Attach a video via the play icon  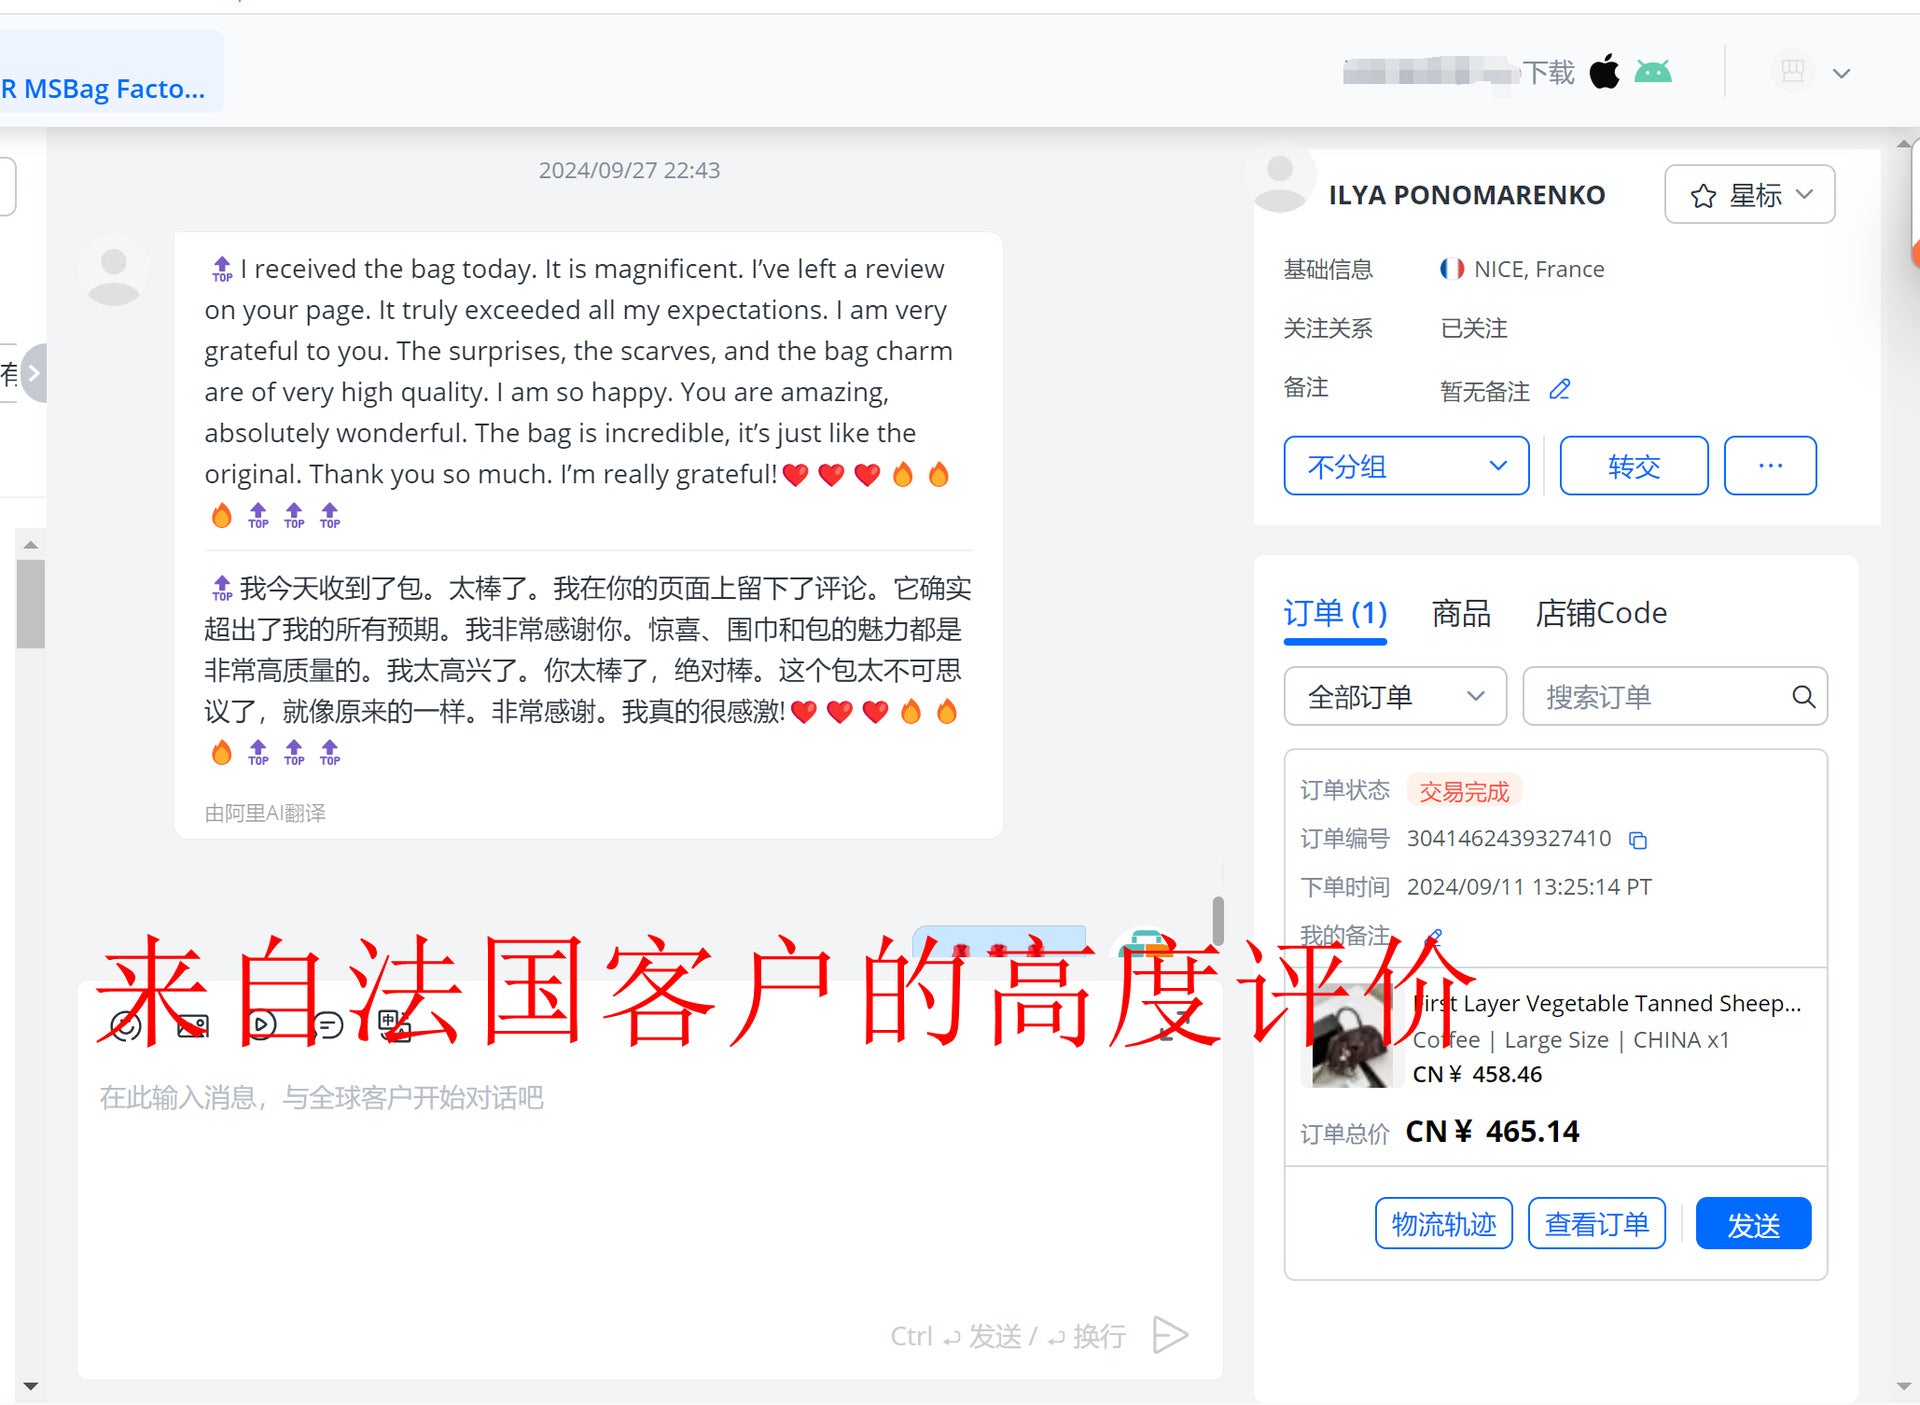[261, 1025]
